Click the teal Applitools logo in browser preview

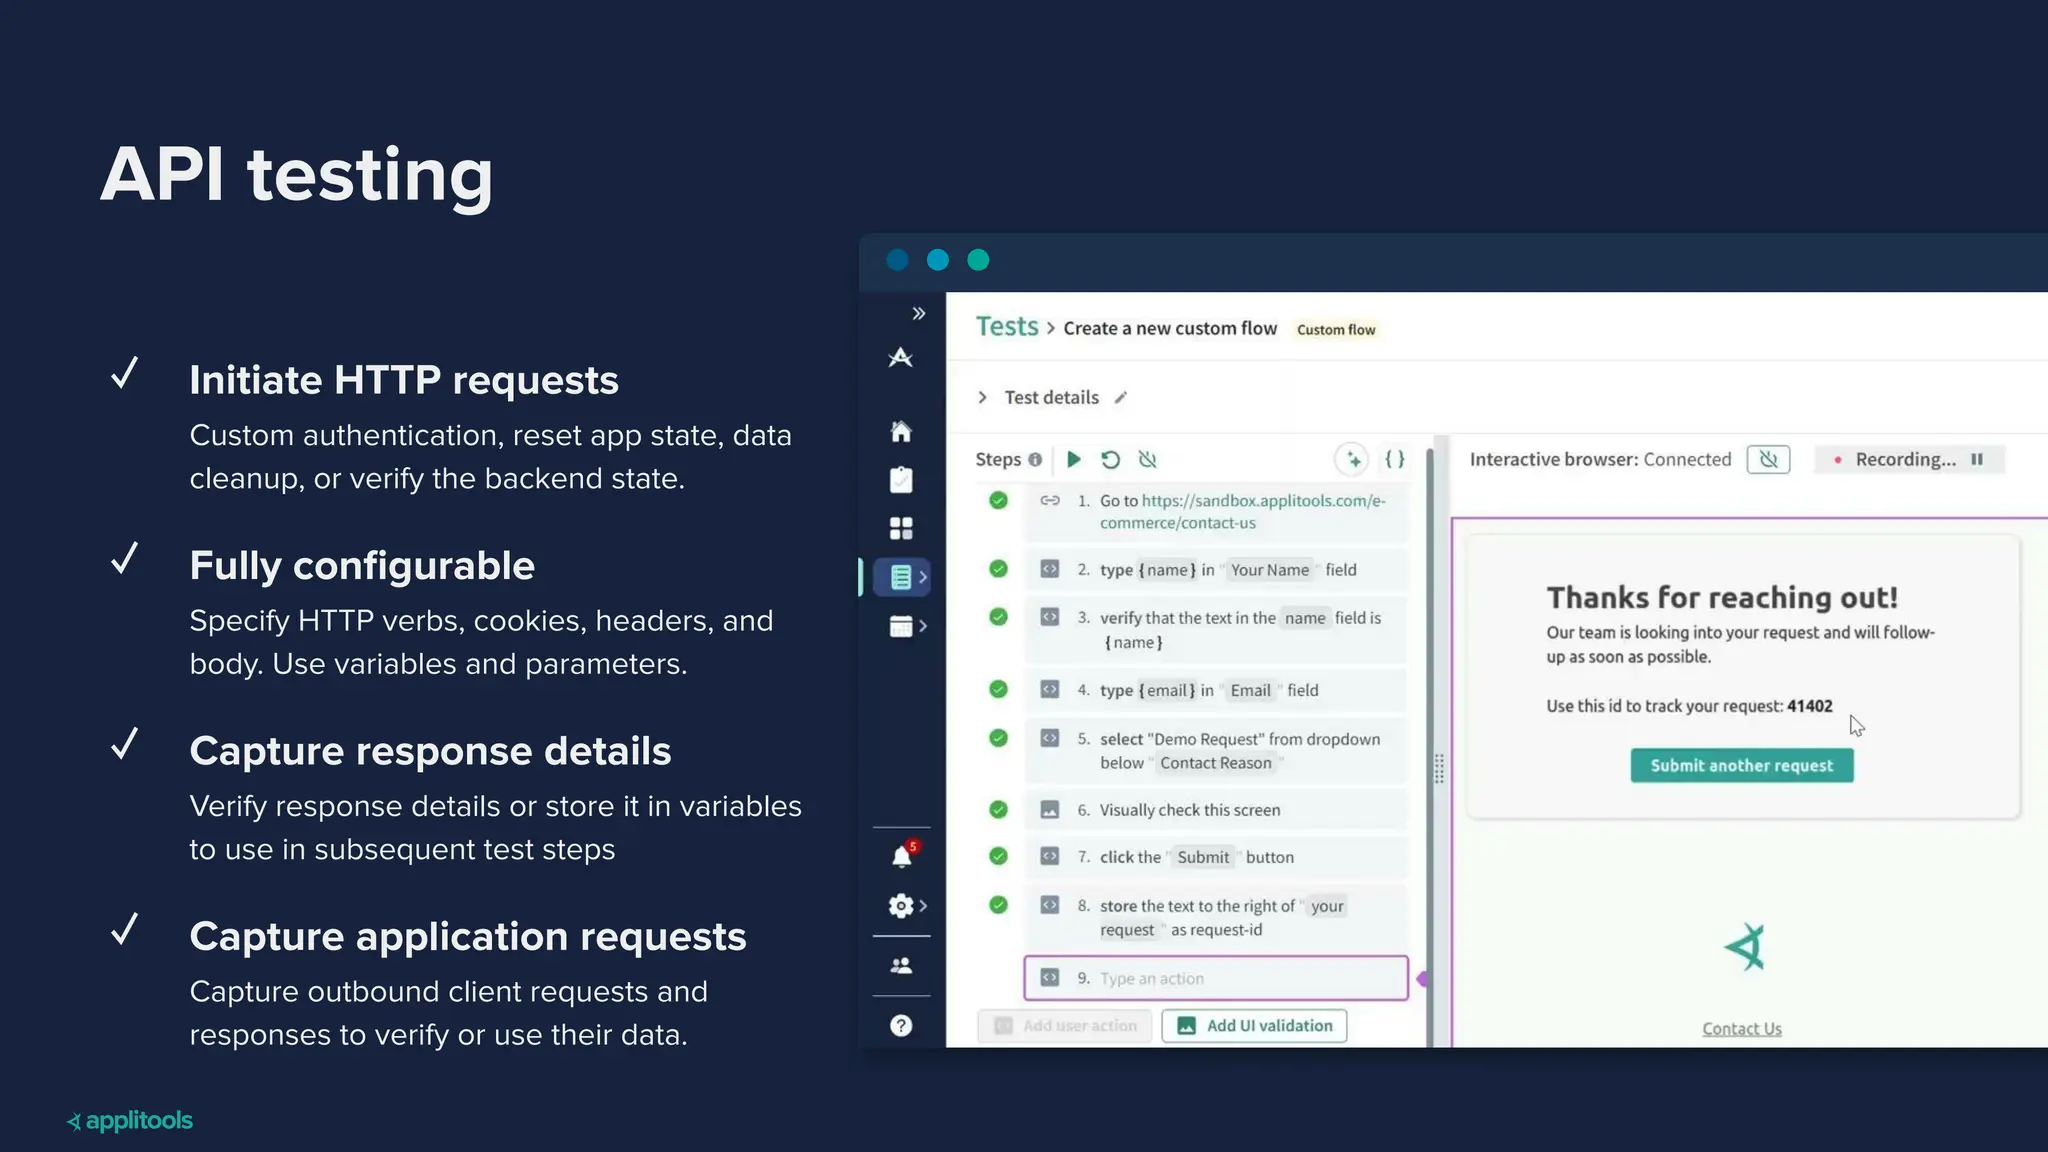[x=1745, y=947]
